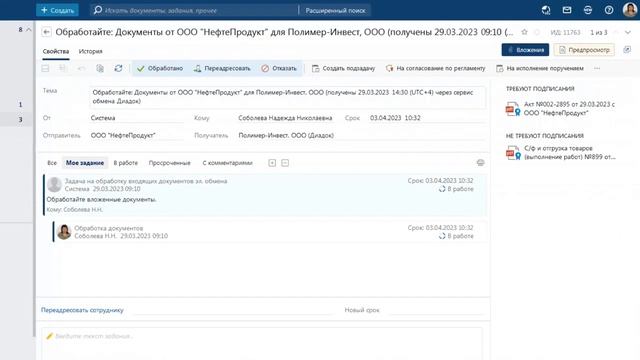Go to previous task with up chevron

tap(616, 32)
